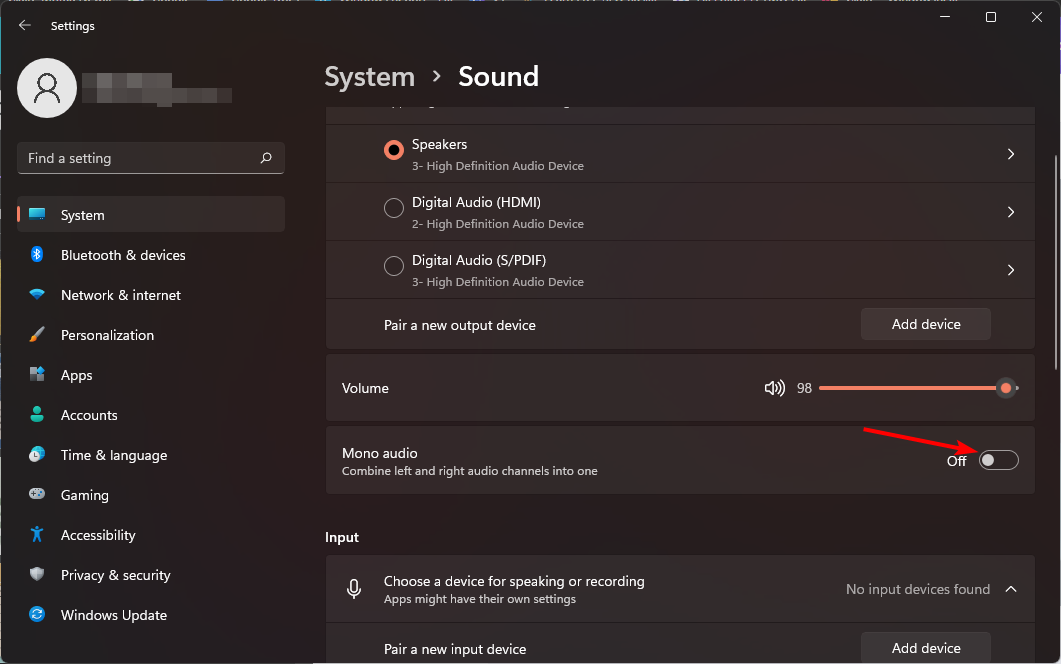Click the Gaming controller icon
The width and height of the screenshot is (1061, 664).
tap(37, 495)
